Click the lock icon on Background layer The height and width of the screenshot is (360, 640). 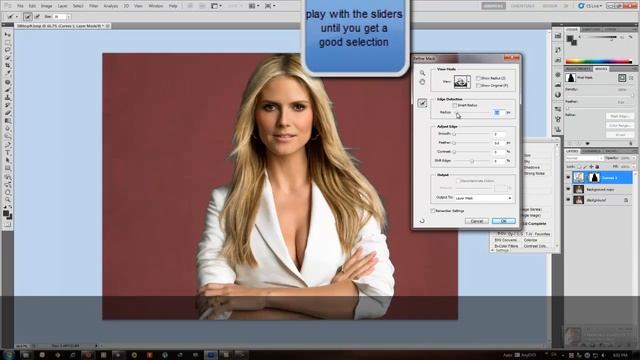626,200
